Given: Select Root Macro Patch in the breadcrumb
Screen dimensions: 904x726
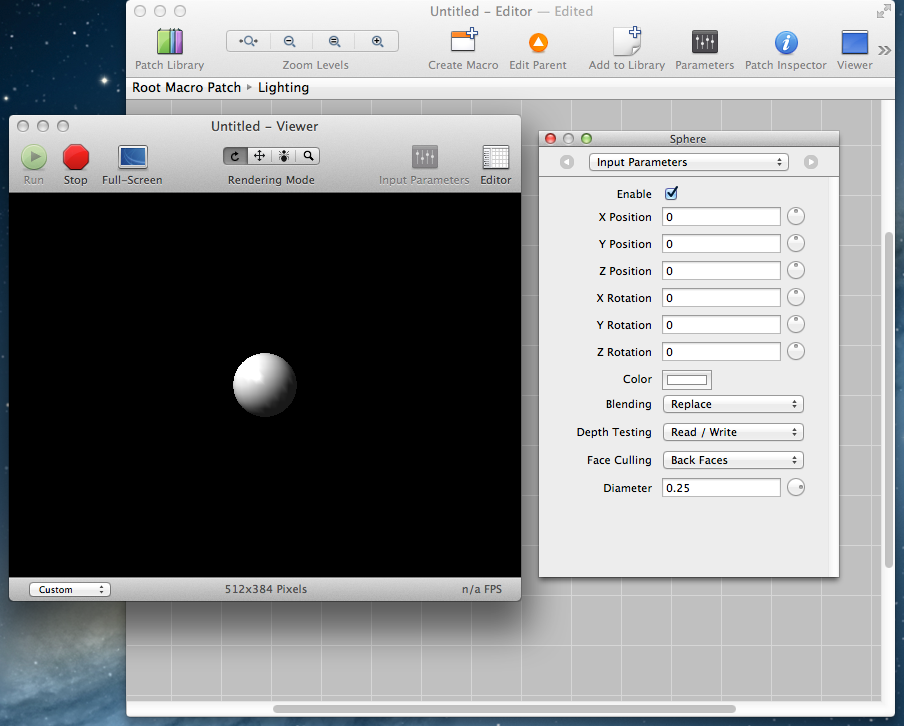Looking at the screenshot, I should click(x=187, y=88).
